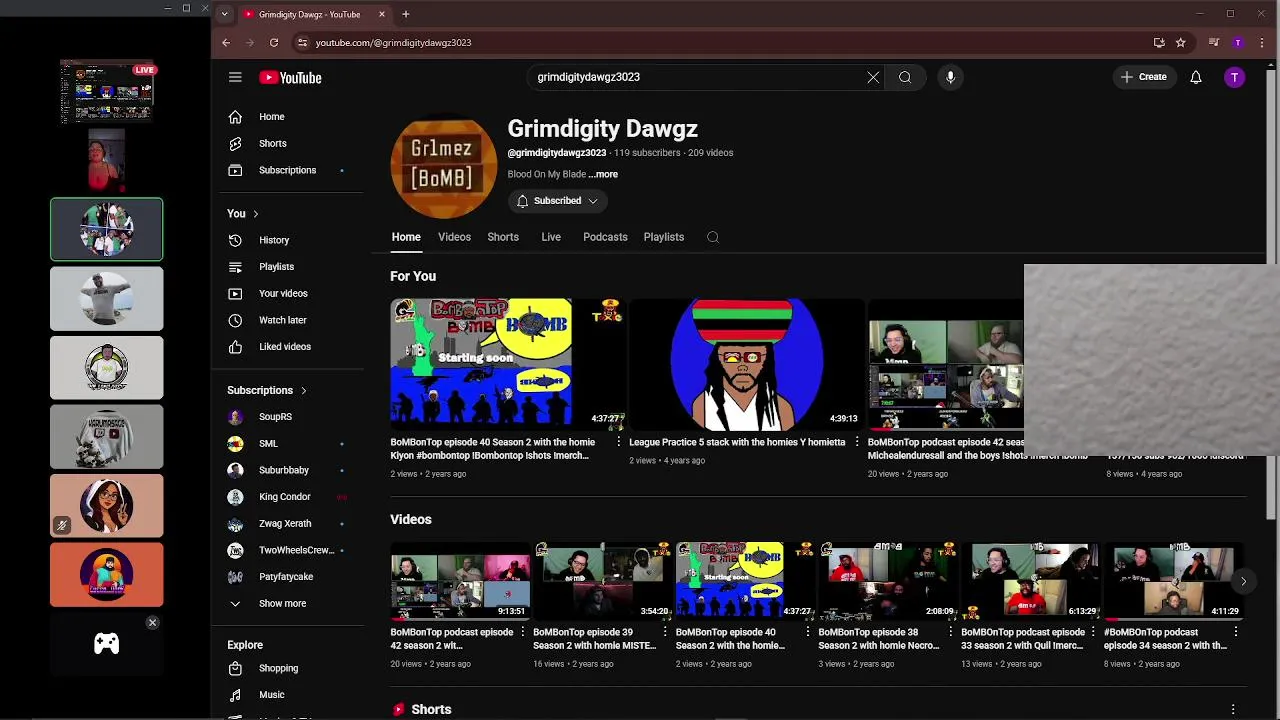Click the Grimdigity Dawgz channel avatar

pos(444,166)
